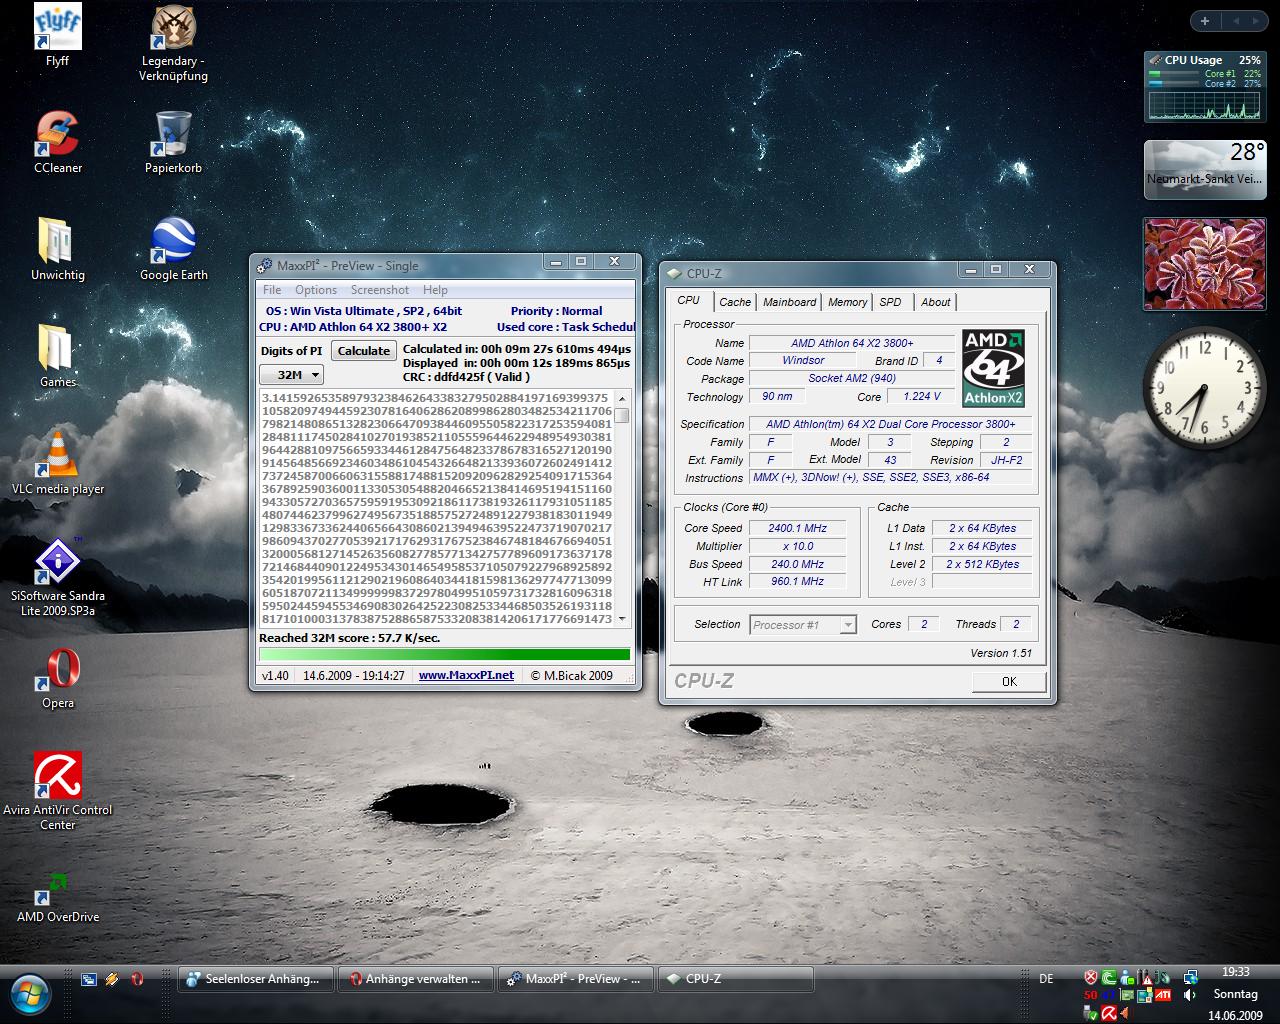Click the Multiplier x 10.0 value
Image resolution: width=1280 pixels, height=1024 pixels.
click(x=797, y=546)
